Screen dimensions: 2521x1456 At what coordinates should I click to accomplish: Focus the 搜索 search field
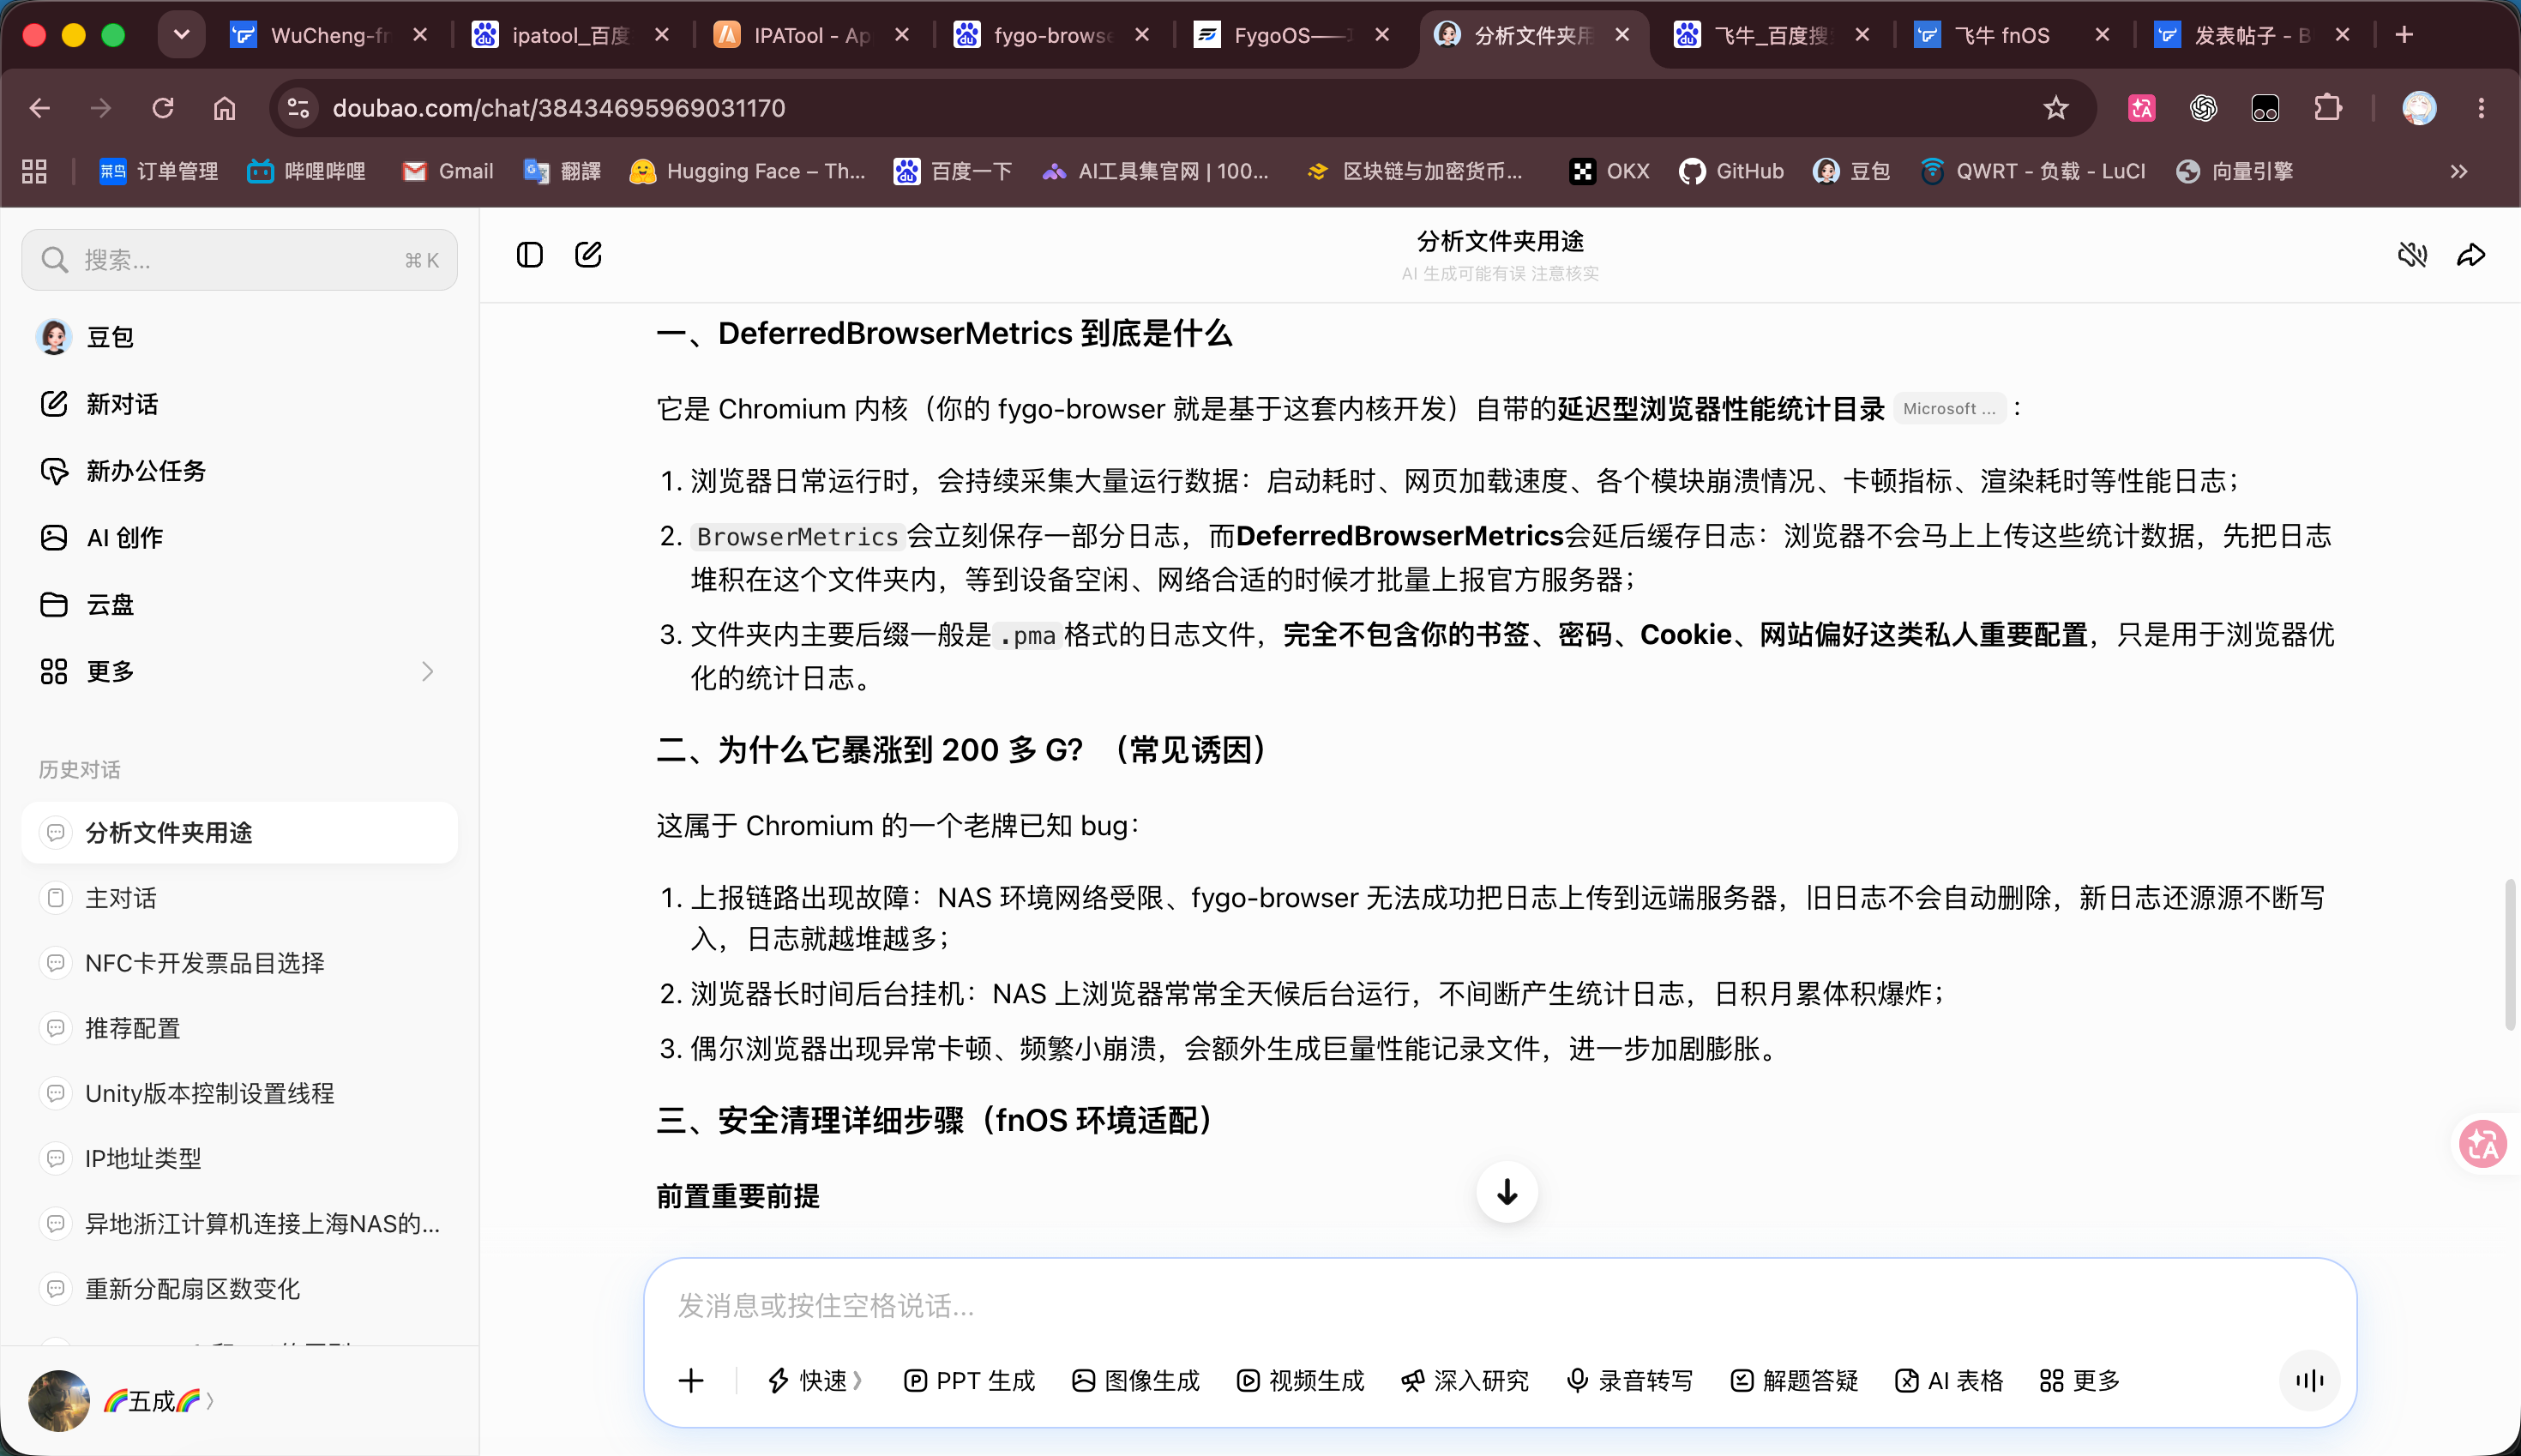pyautogui.click(x=239, y=260)
